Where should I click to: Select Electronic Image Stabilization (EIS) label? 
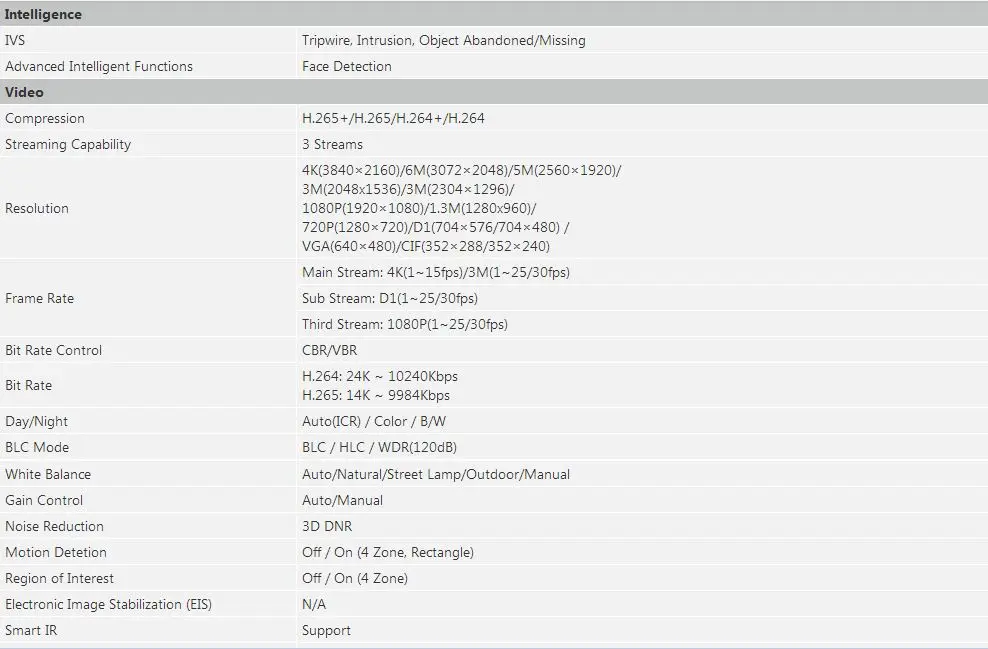pyautogui.click(x=108, y=604)
